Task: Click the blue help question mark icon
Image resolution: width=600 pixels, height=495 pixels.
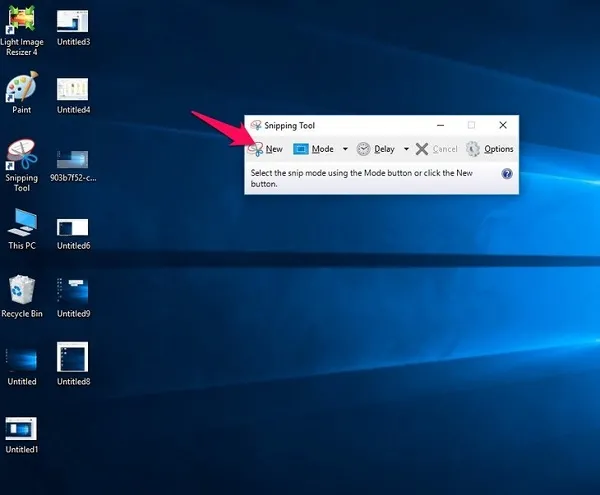Action: point(507,174)
